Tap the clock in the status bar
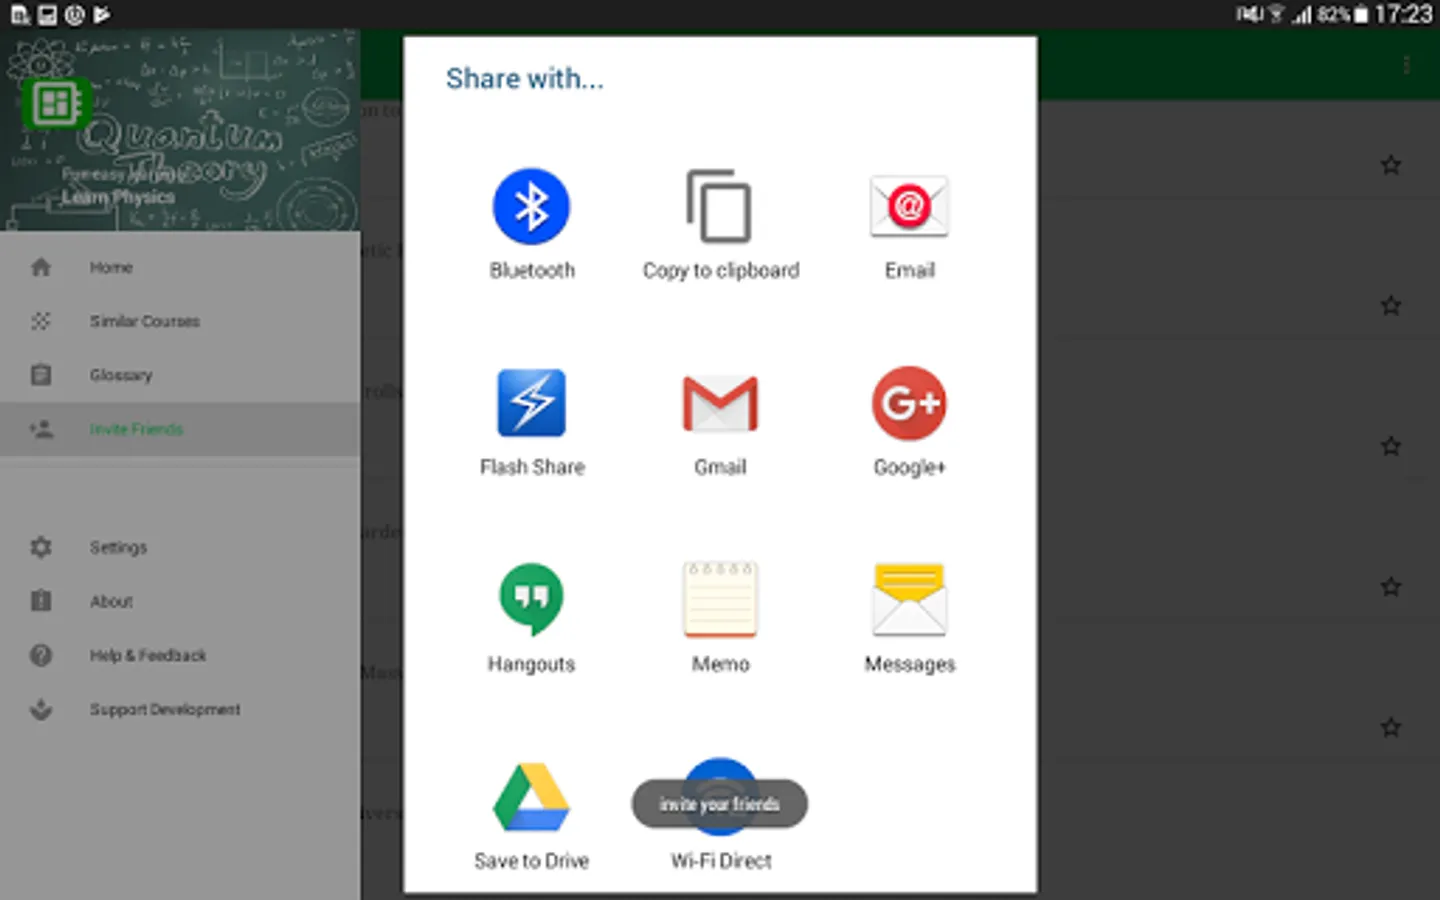This screenshot has height=900, width=1440. pyautogui.click(x=1403, y=14)
